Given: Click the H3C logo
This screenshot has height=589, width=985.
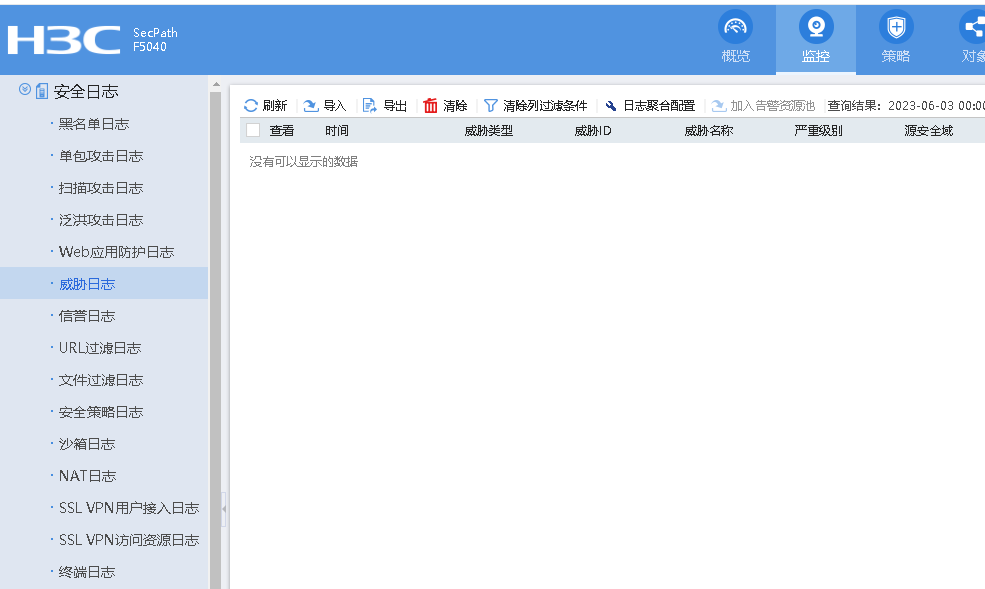Looking at the screenshot, I should pos(63,40).
